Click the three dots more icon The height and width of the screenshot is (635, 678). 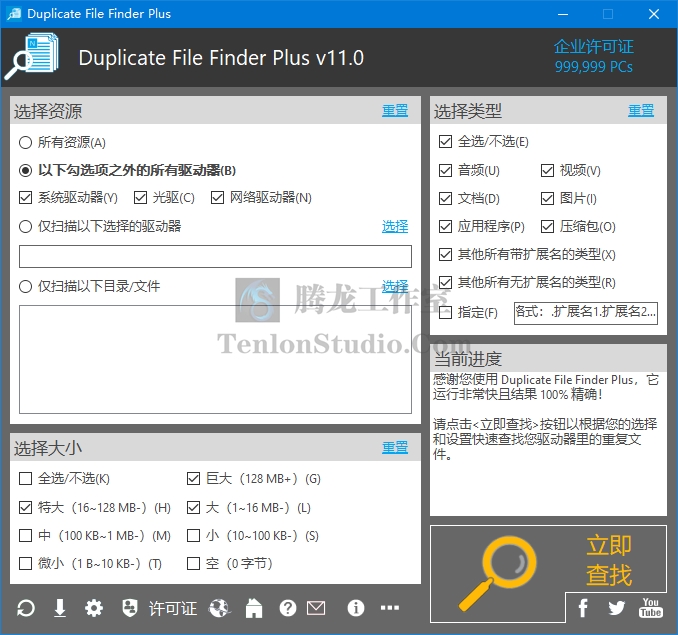coord(390,608)
